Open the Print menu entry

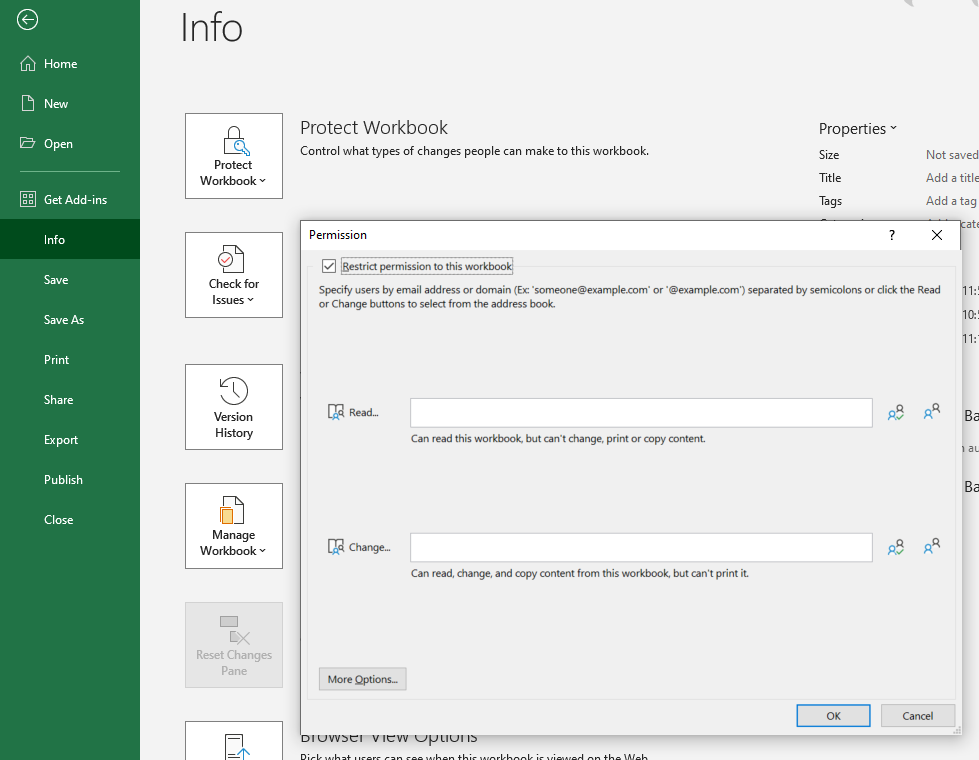(56, 359)
